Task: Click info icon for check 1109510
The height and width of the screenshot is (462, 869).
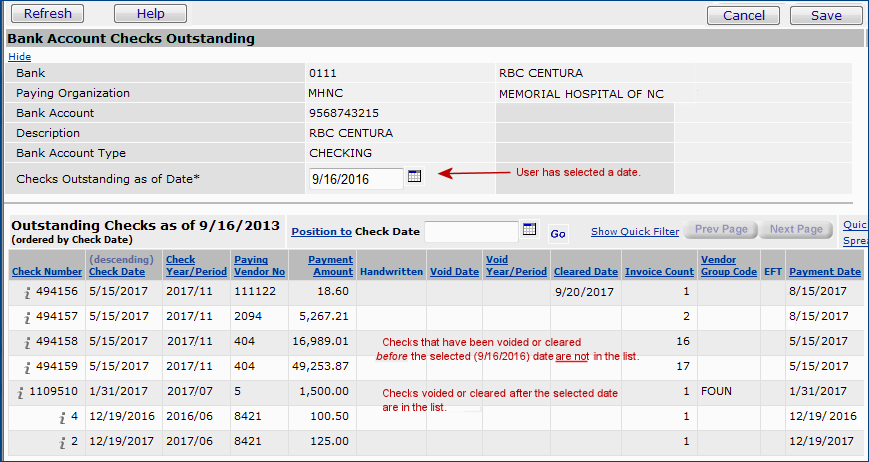Action: pyautogui.click(x=21, y=393)
